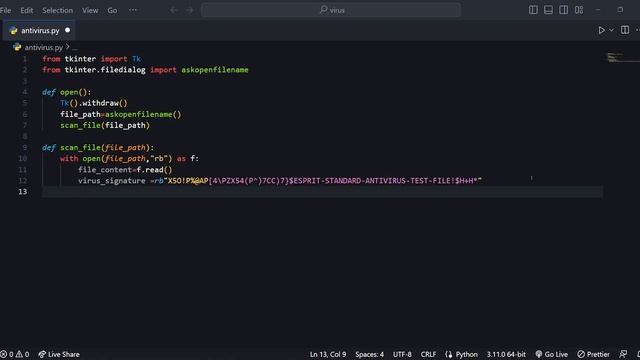Click the line 1 tkinter import

[91, 59]
